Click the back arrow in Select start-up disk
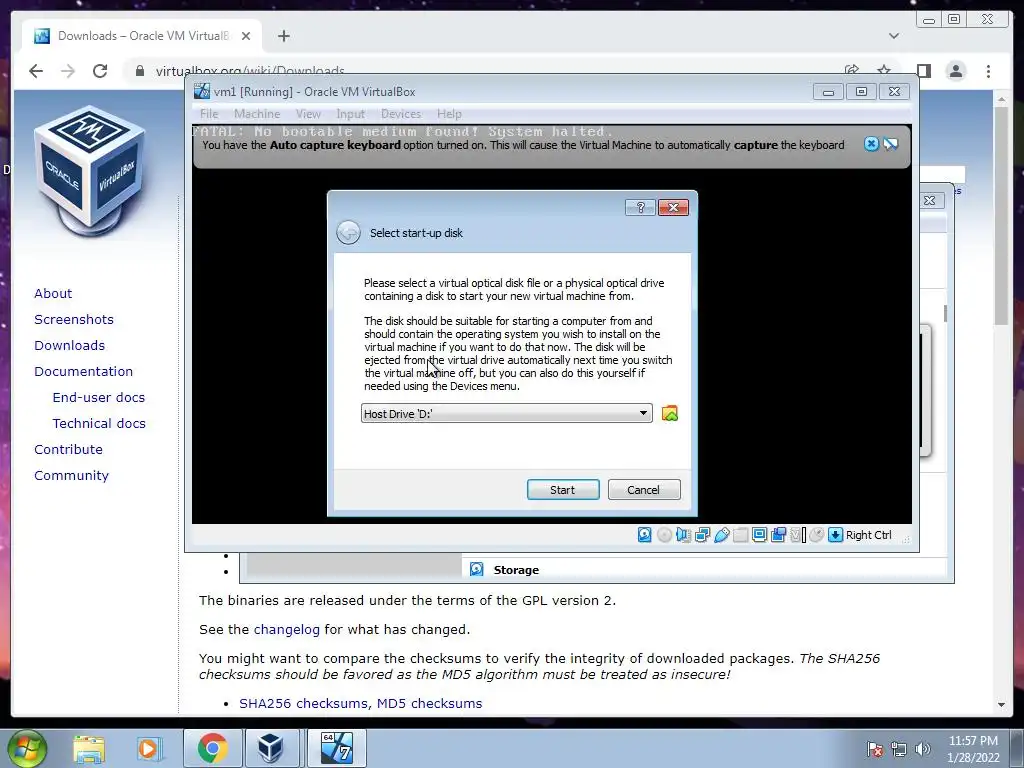This screenshot has width=1024, height=768. pos(348,232)
